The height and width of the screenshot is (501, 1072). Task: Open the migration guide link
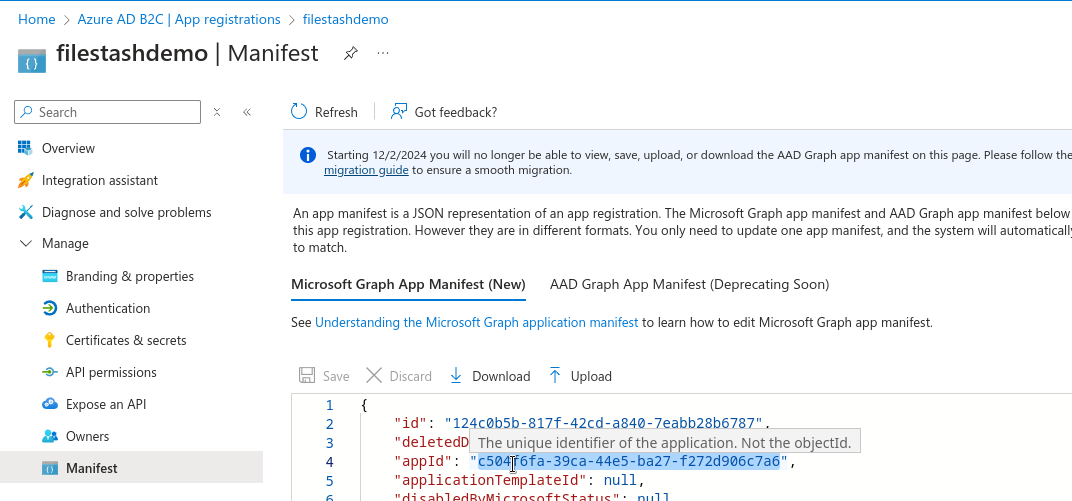pos(366,170)
